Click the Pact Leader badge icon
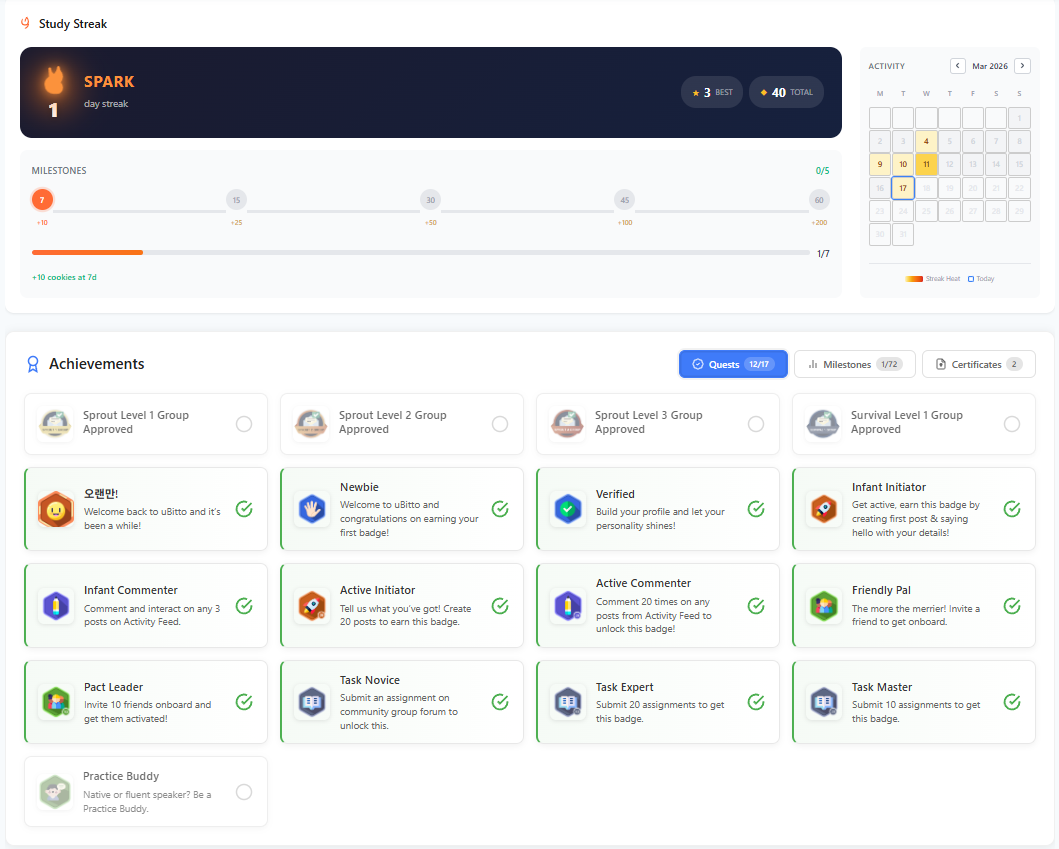 [x=55, y=702]
